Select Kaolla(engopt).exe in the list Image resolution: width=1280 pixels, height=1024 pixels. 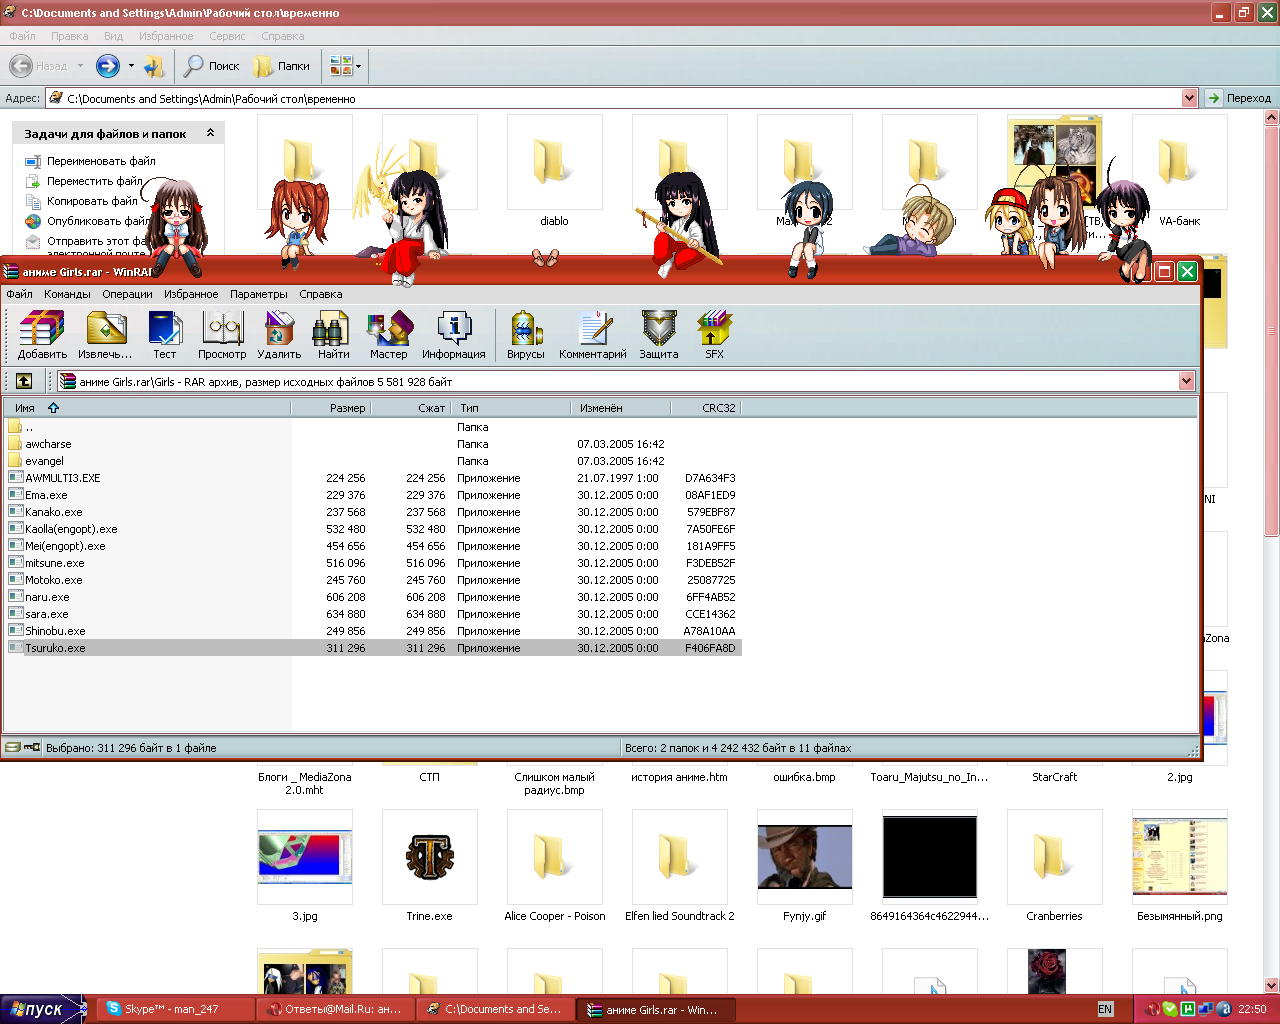coord(71,529)
